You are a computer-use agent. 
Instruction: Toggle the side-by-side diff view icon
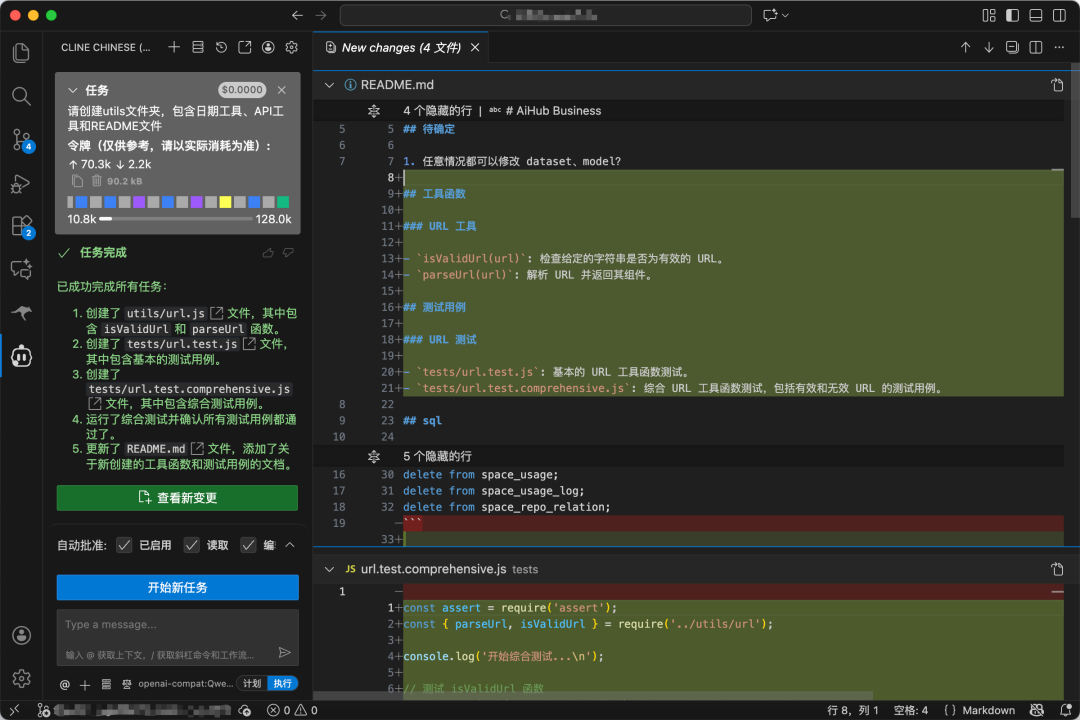(x=1036, y=47)
